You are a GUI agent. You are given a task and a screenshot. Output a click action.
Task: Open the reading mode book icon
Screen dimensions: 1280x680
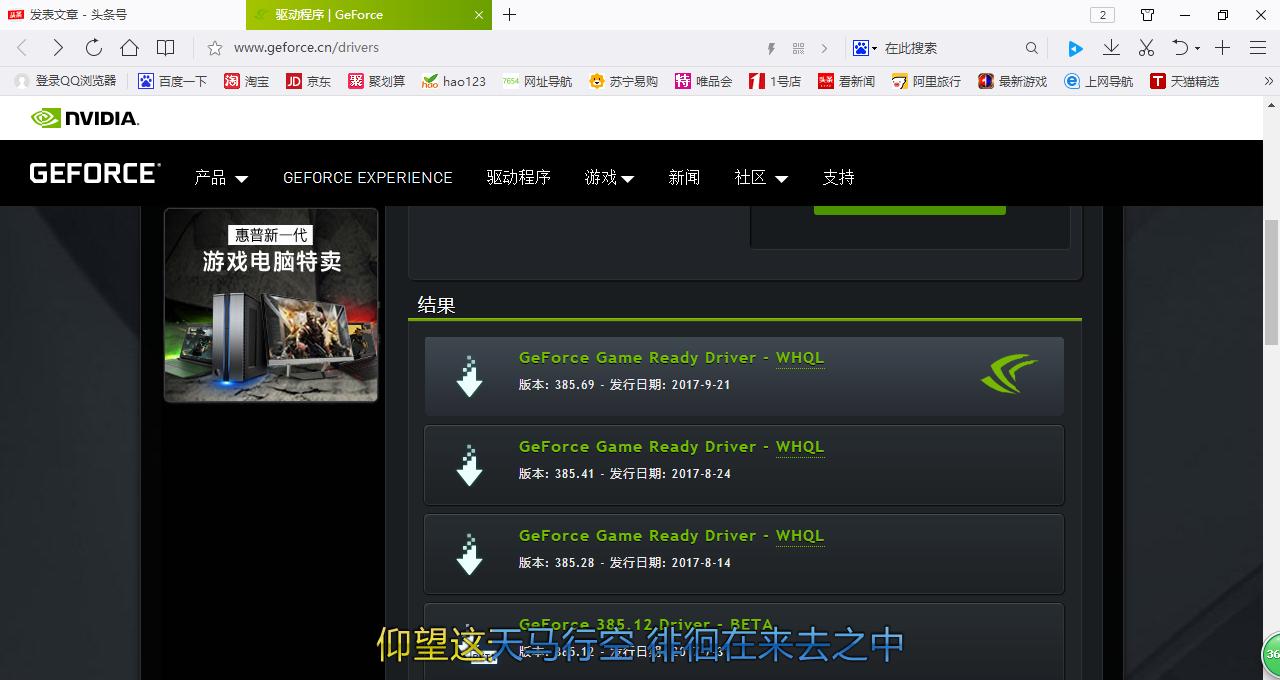(166, 48)
